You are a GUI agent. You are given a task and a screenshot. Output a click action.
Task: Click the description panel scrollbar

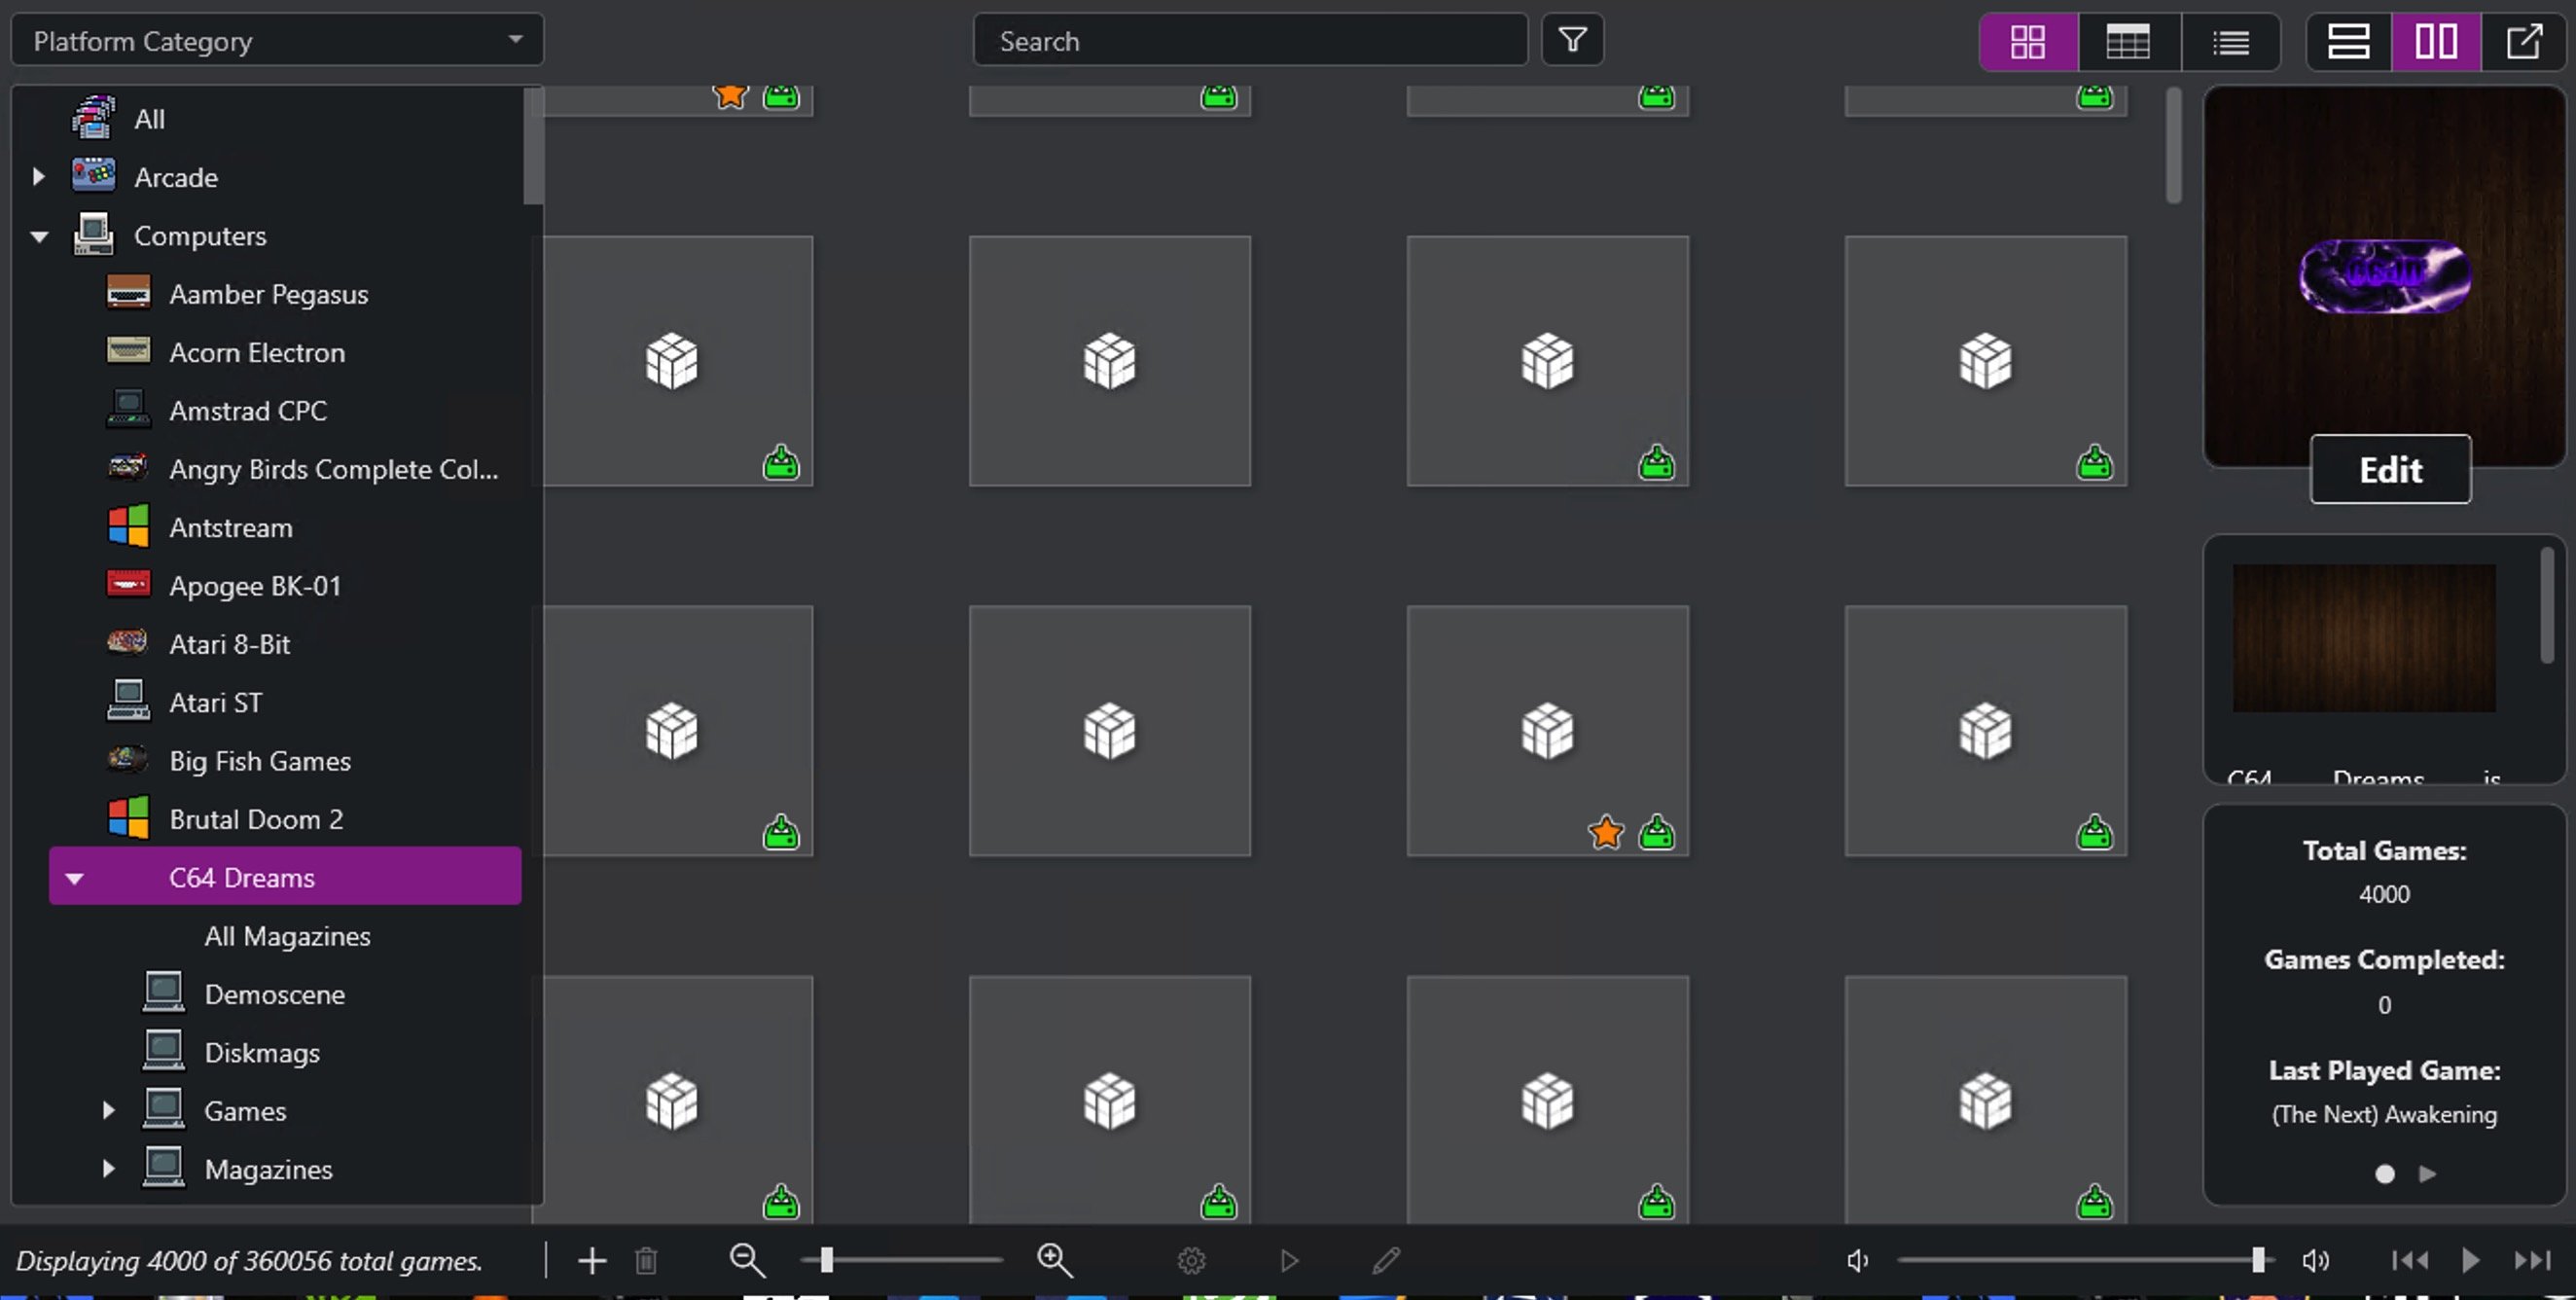(x=2547, y=605)
